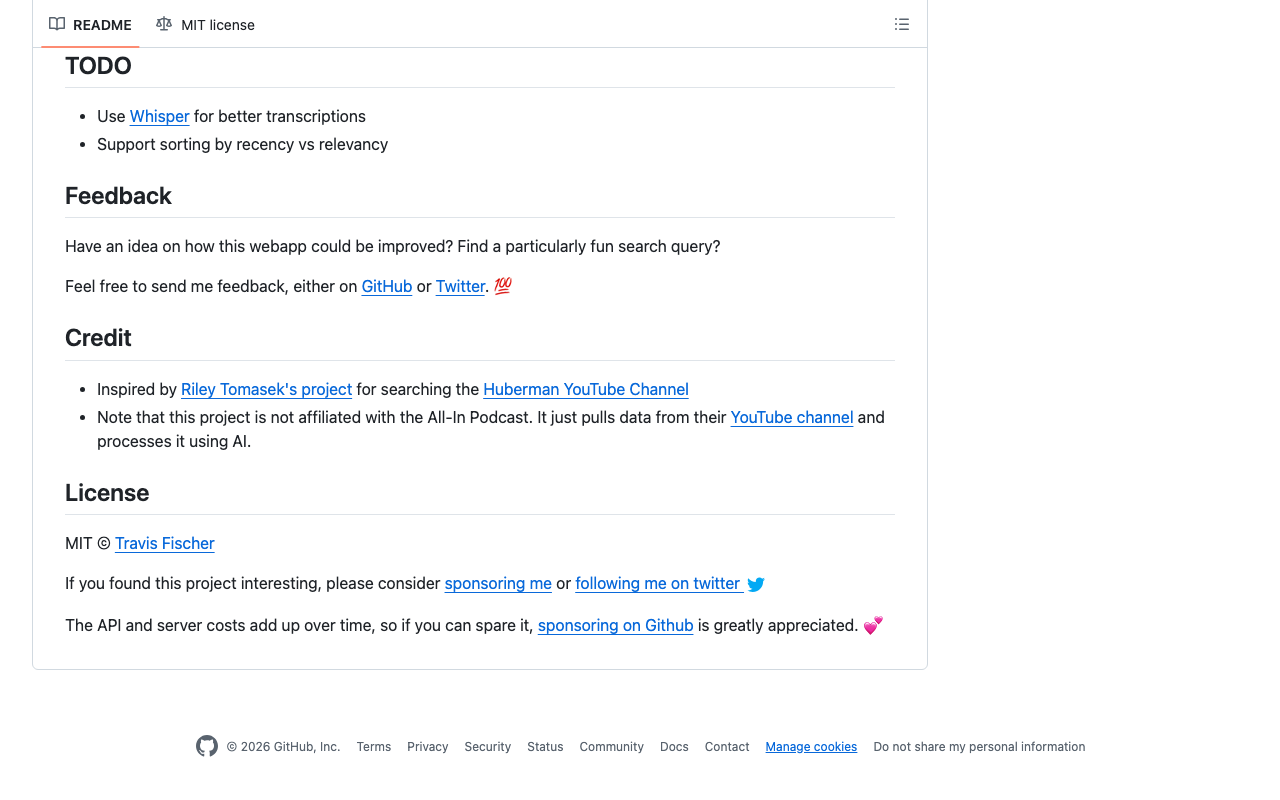
Task: Open Riley Tomasek's project link
Action: pos(266,389)
